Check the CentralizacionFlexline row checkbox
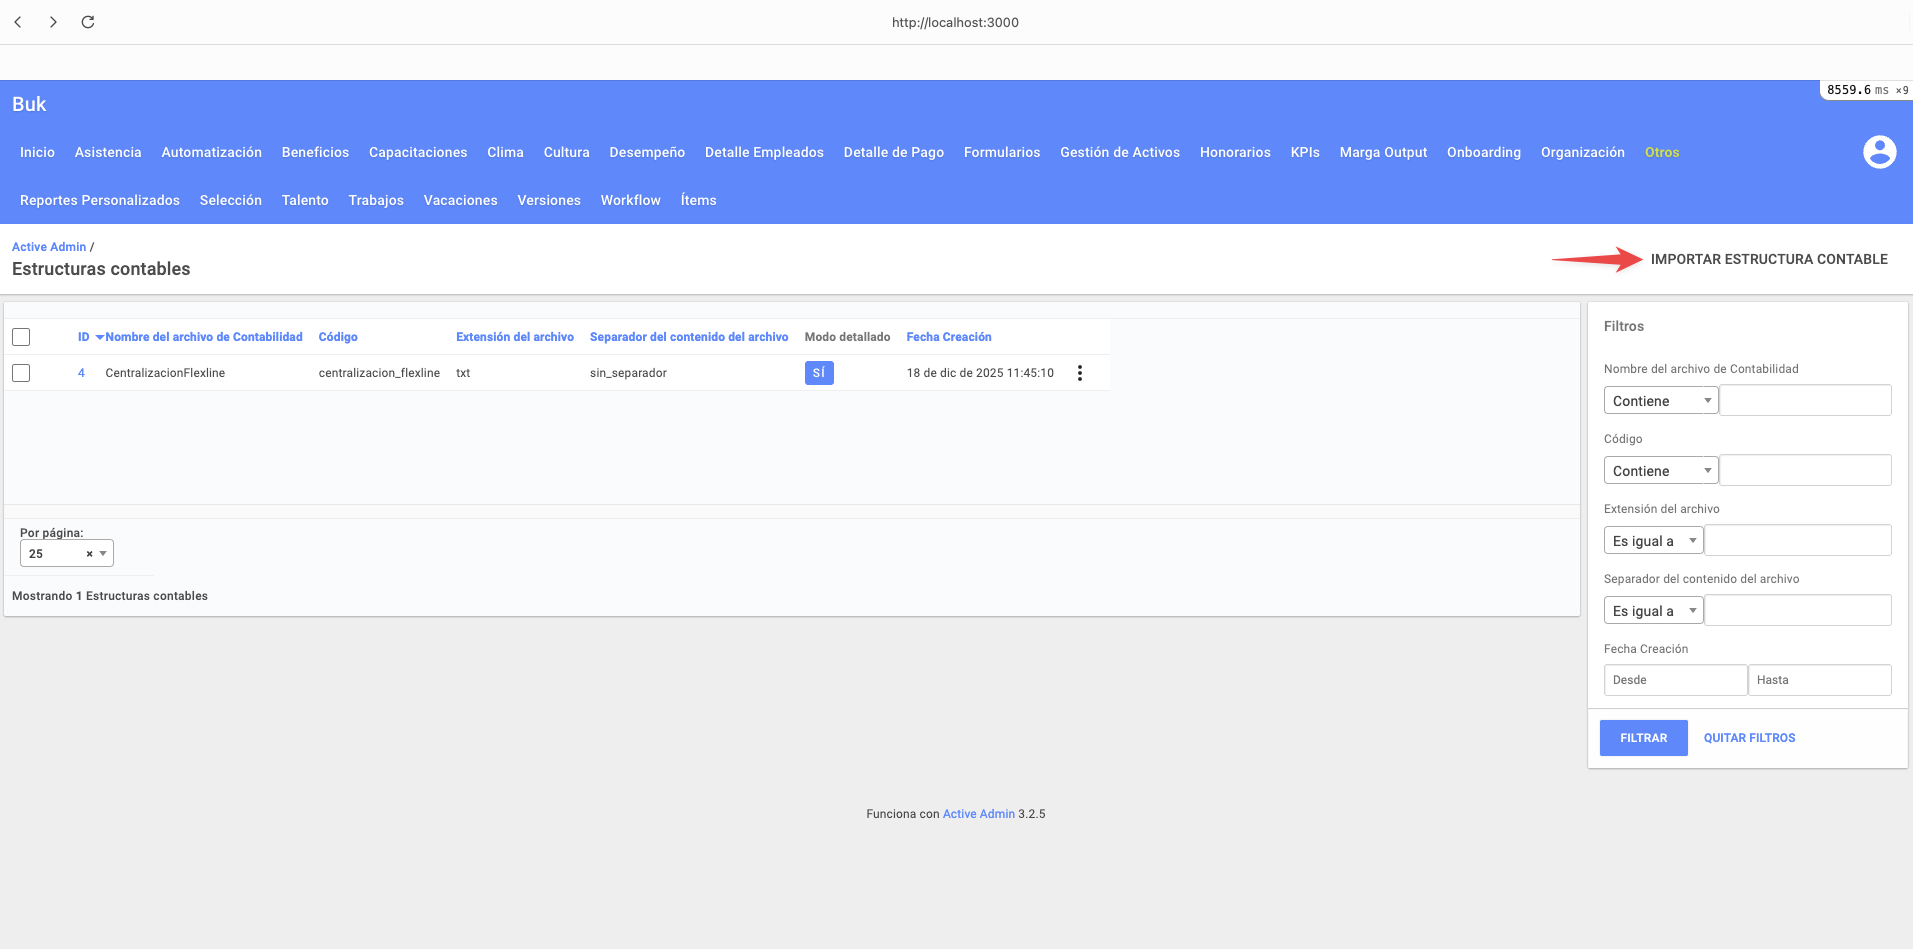The width and height of the screenshot is (1913, 949). [x=21, y=373]
